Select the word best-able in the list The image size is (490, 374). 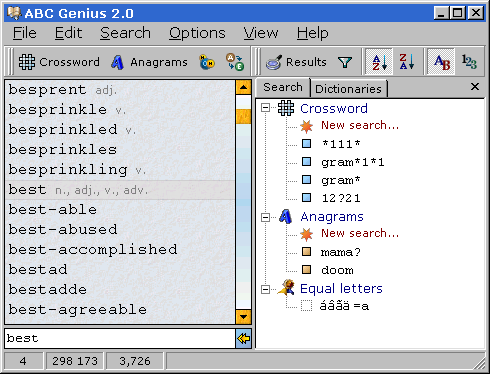53,210
